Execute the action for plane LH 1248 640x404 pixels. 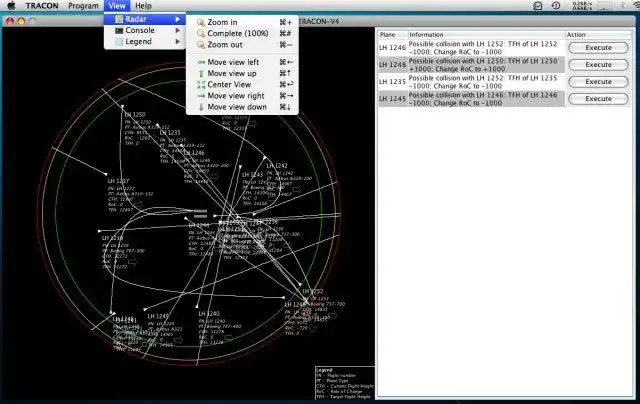tap(598, 65)
